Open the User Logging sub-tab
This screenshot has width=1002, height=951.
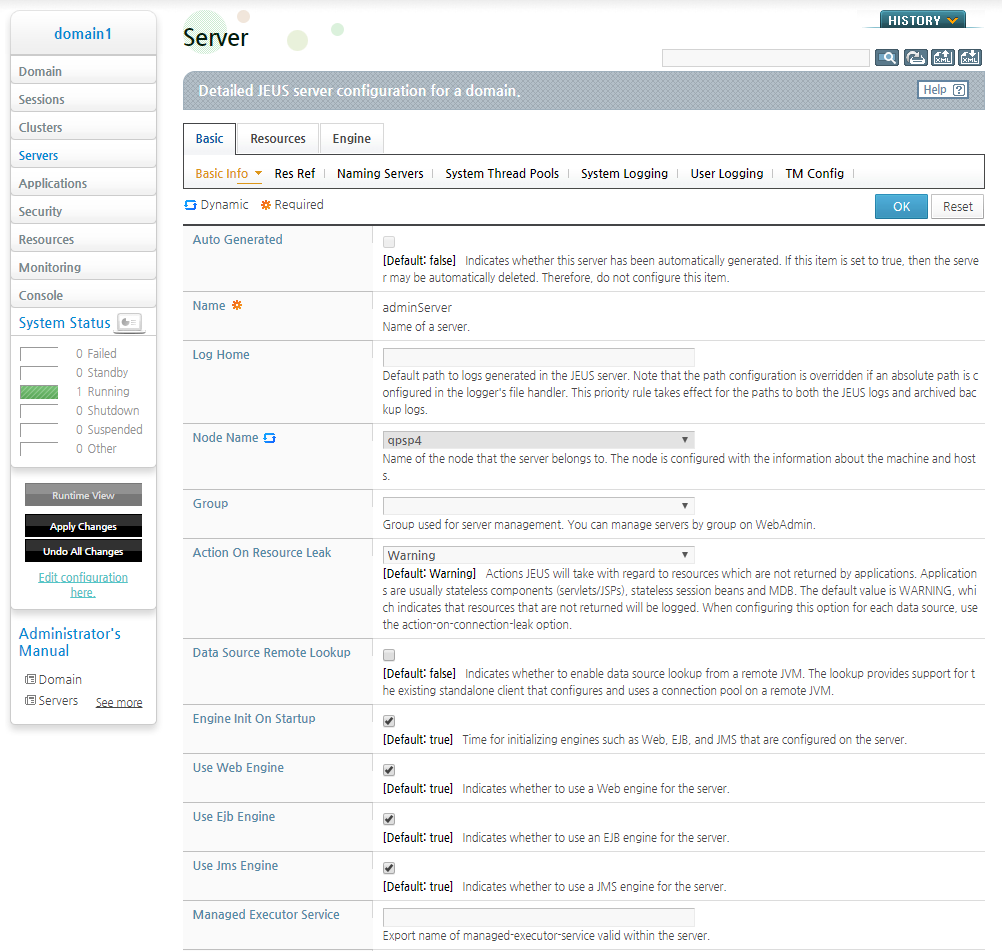pos(727,173)
